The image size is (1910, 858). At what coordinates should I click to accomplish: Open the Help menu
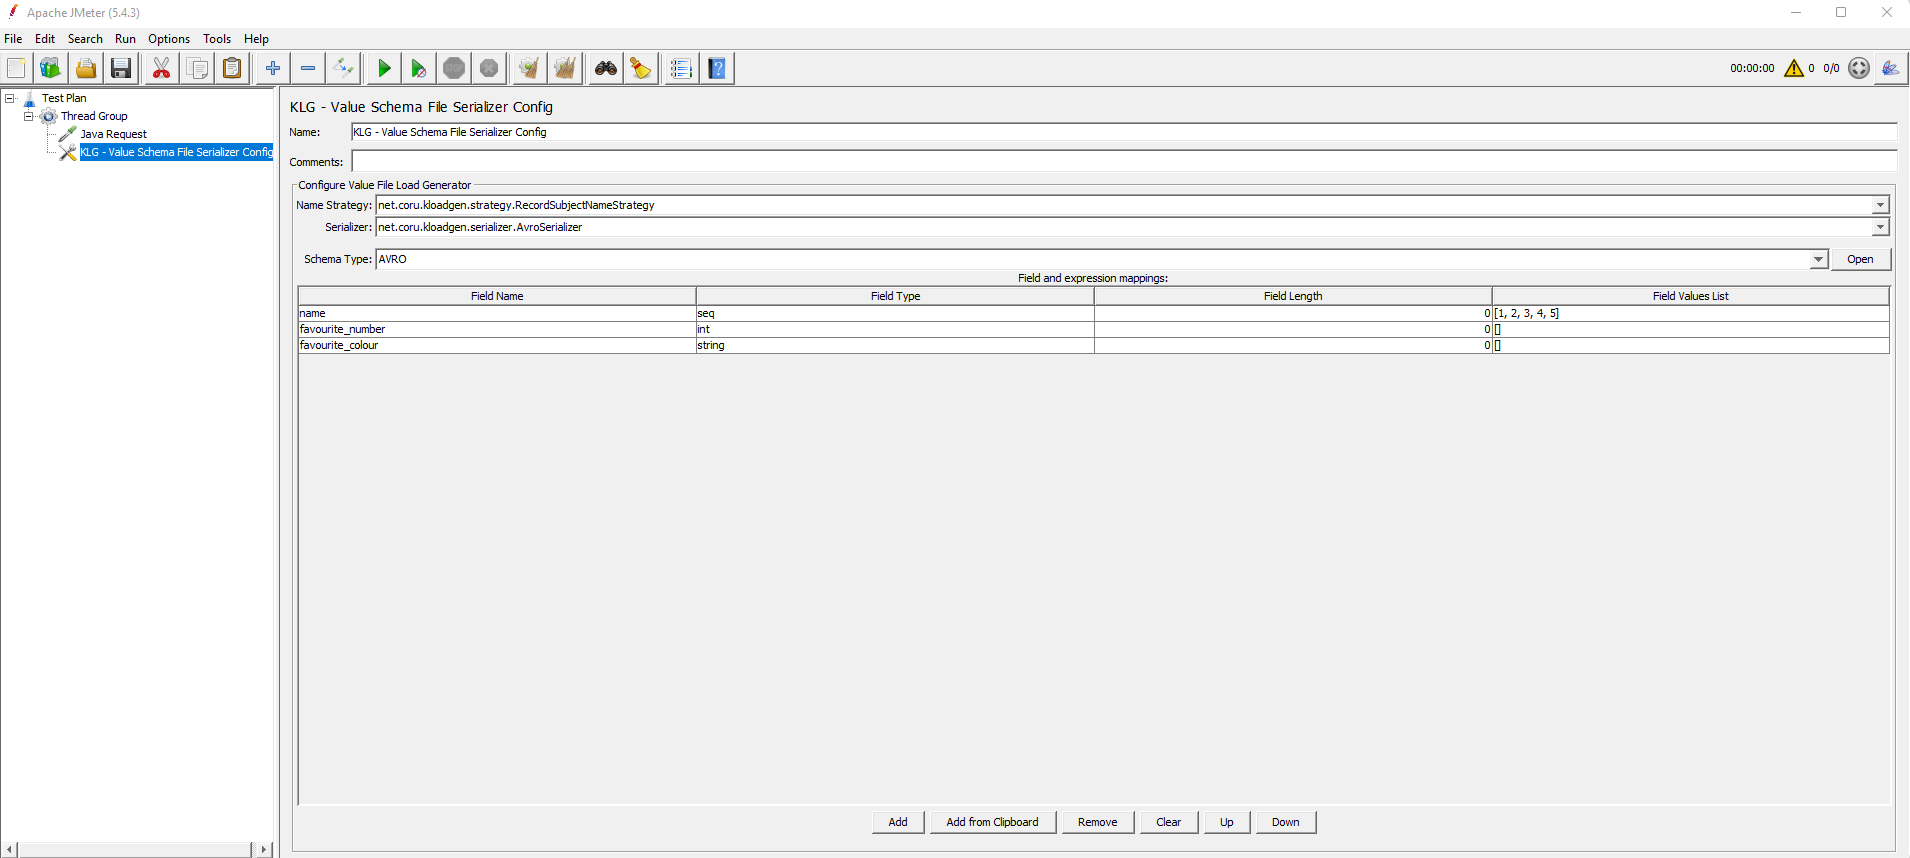(256, 39)
